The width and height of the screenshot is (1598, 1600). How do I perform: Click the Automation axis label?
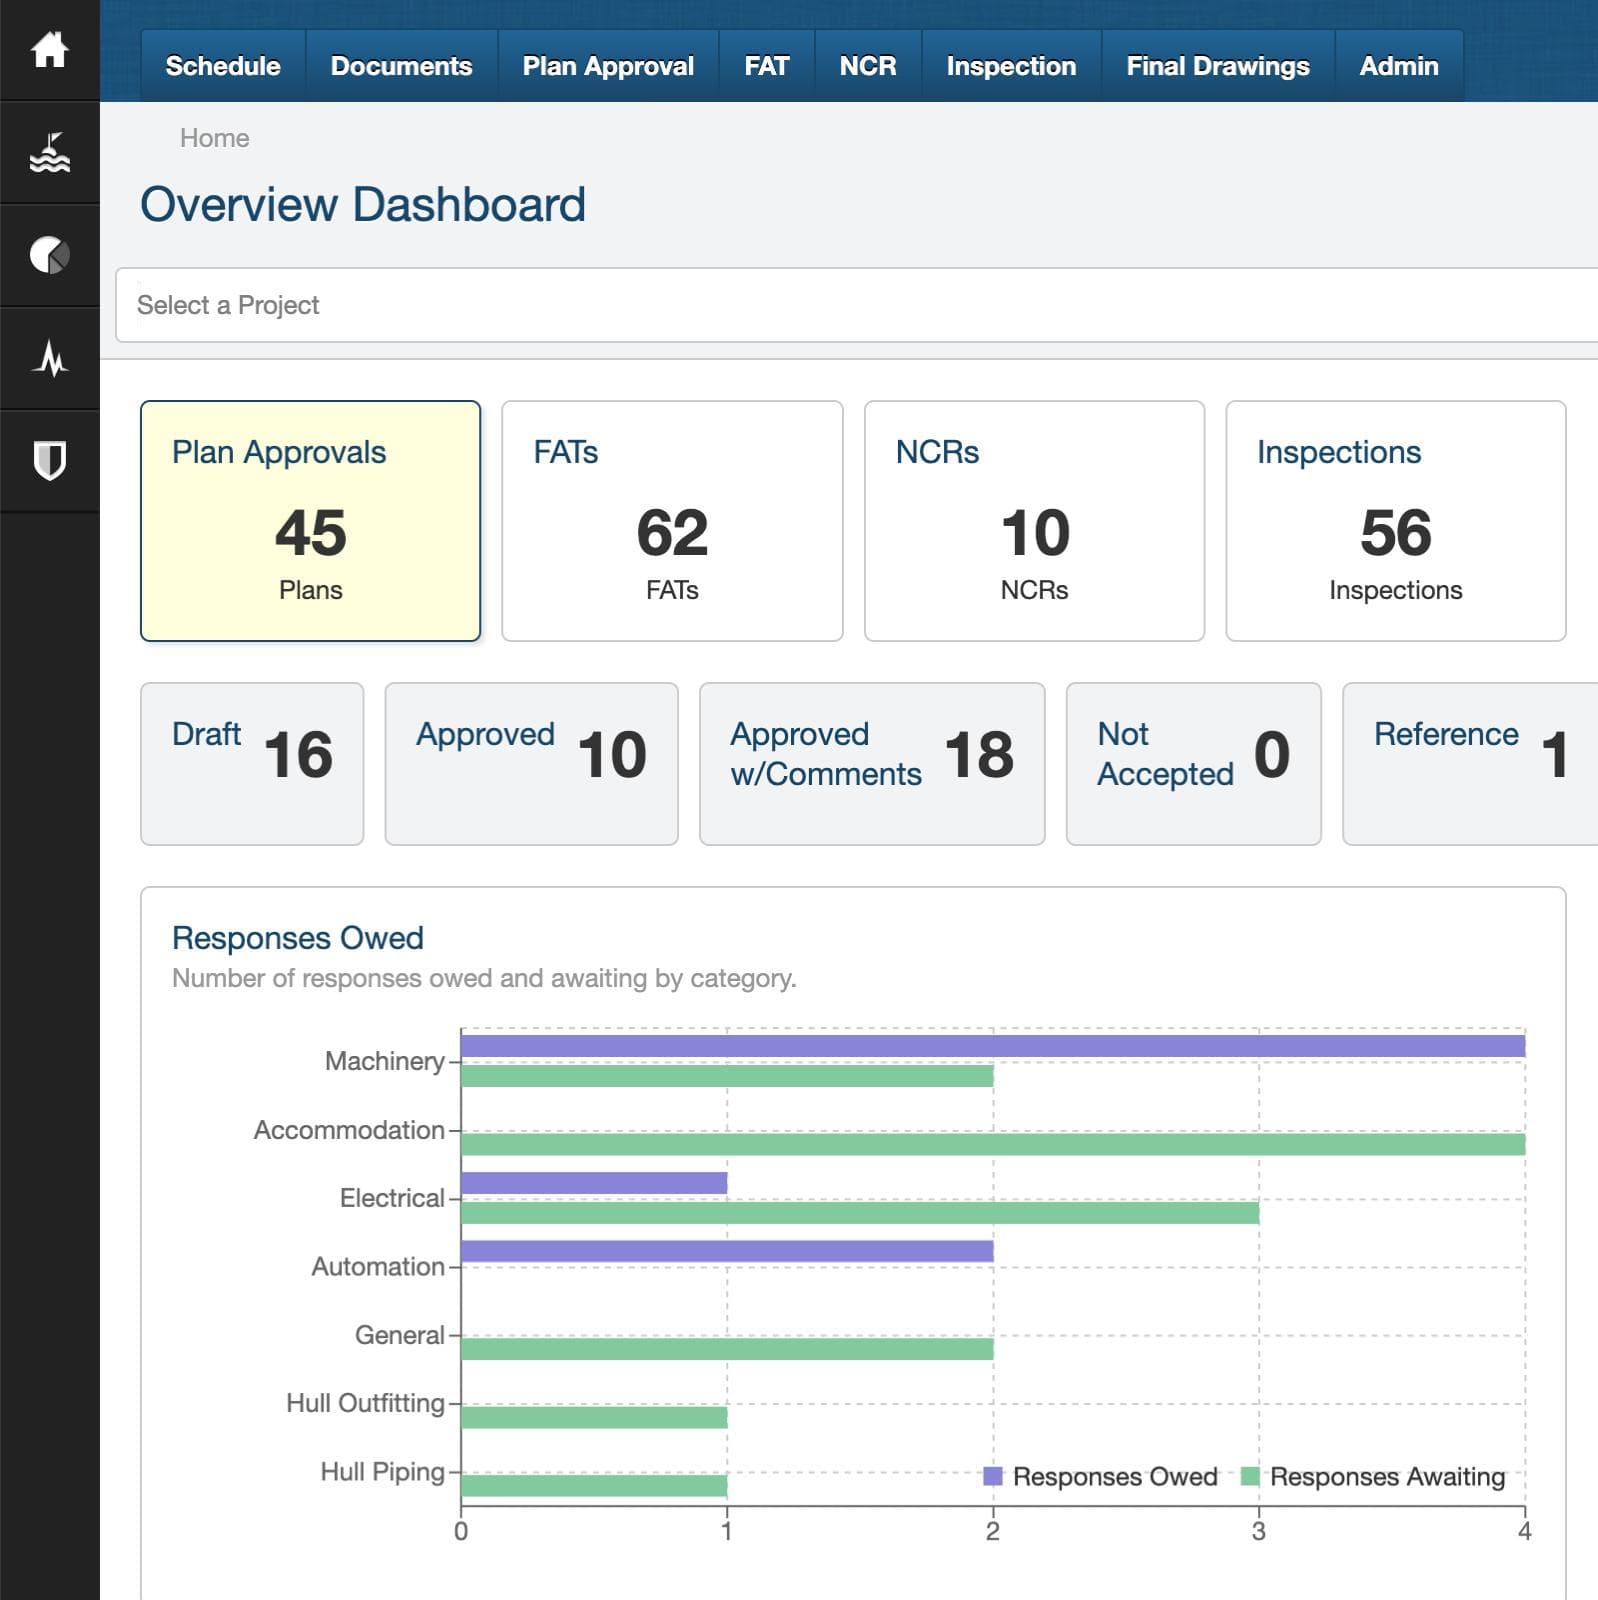(x=378, y=1267)
